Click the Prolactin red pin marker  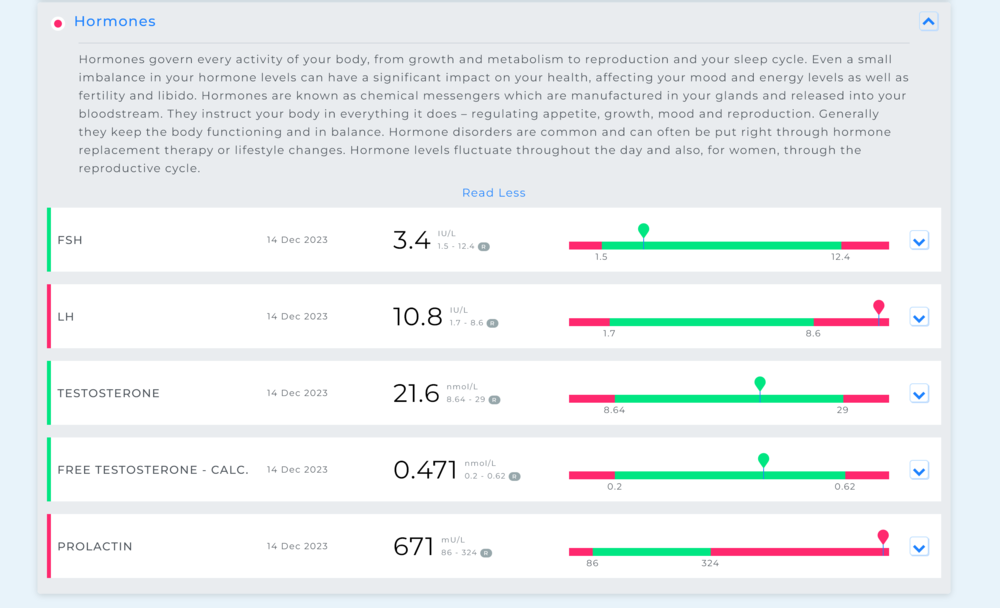[x=883, y=538]
